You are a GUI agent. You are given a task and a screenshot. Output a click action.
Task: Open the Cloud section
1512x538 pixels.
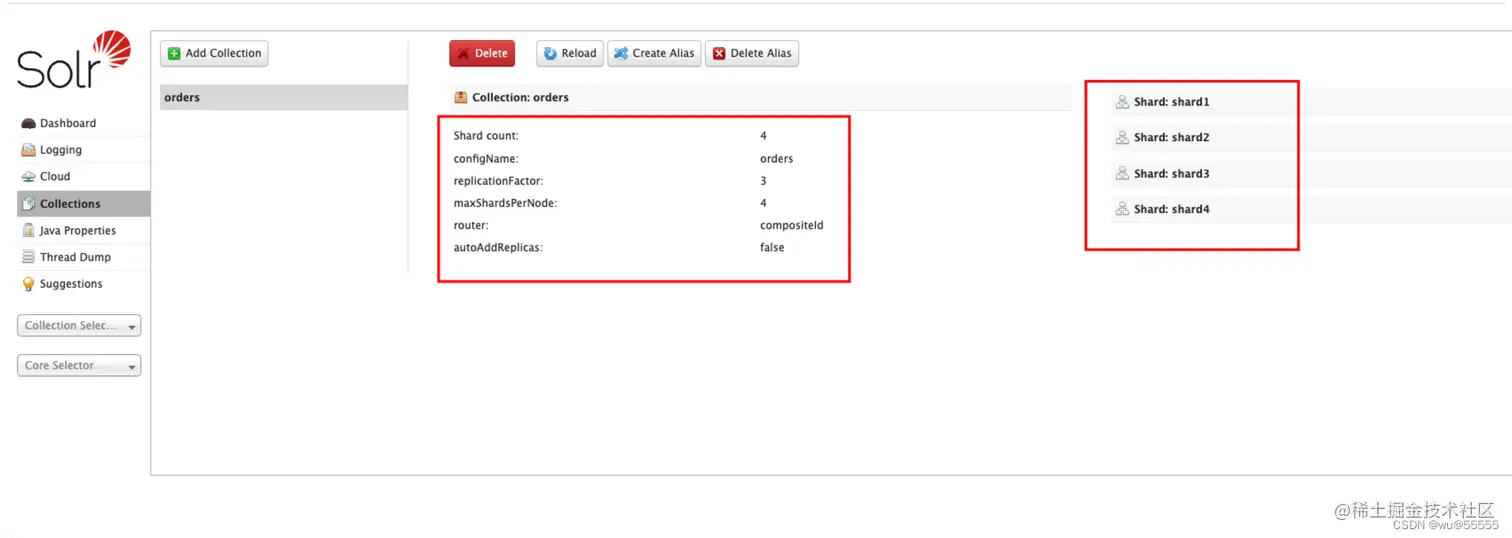click(83, 177)
